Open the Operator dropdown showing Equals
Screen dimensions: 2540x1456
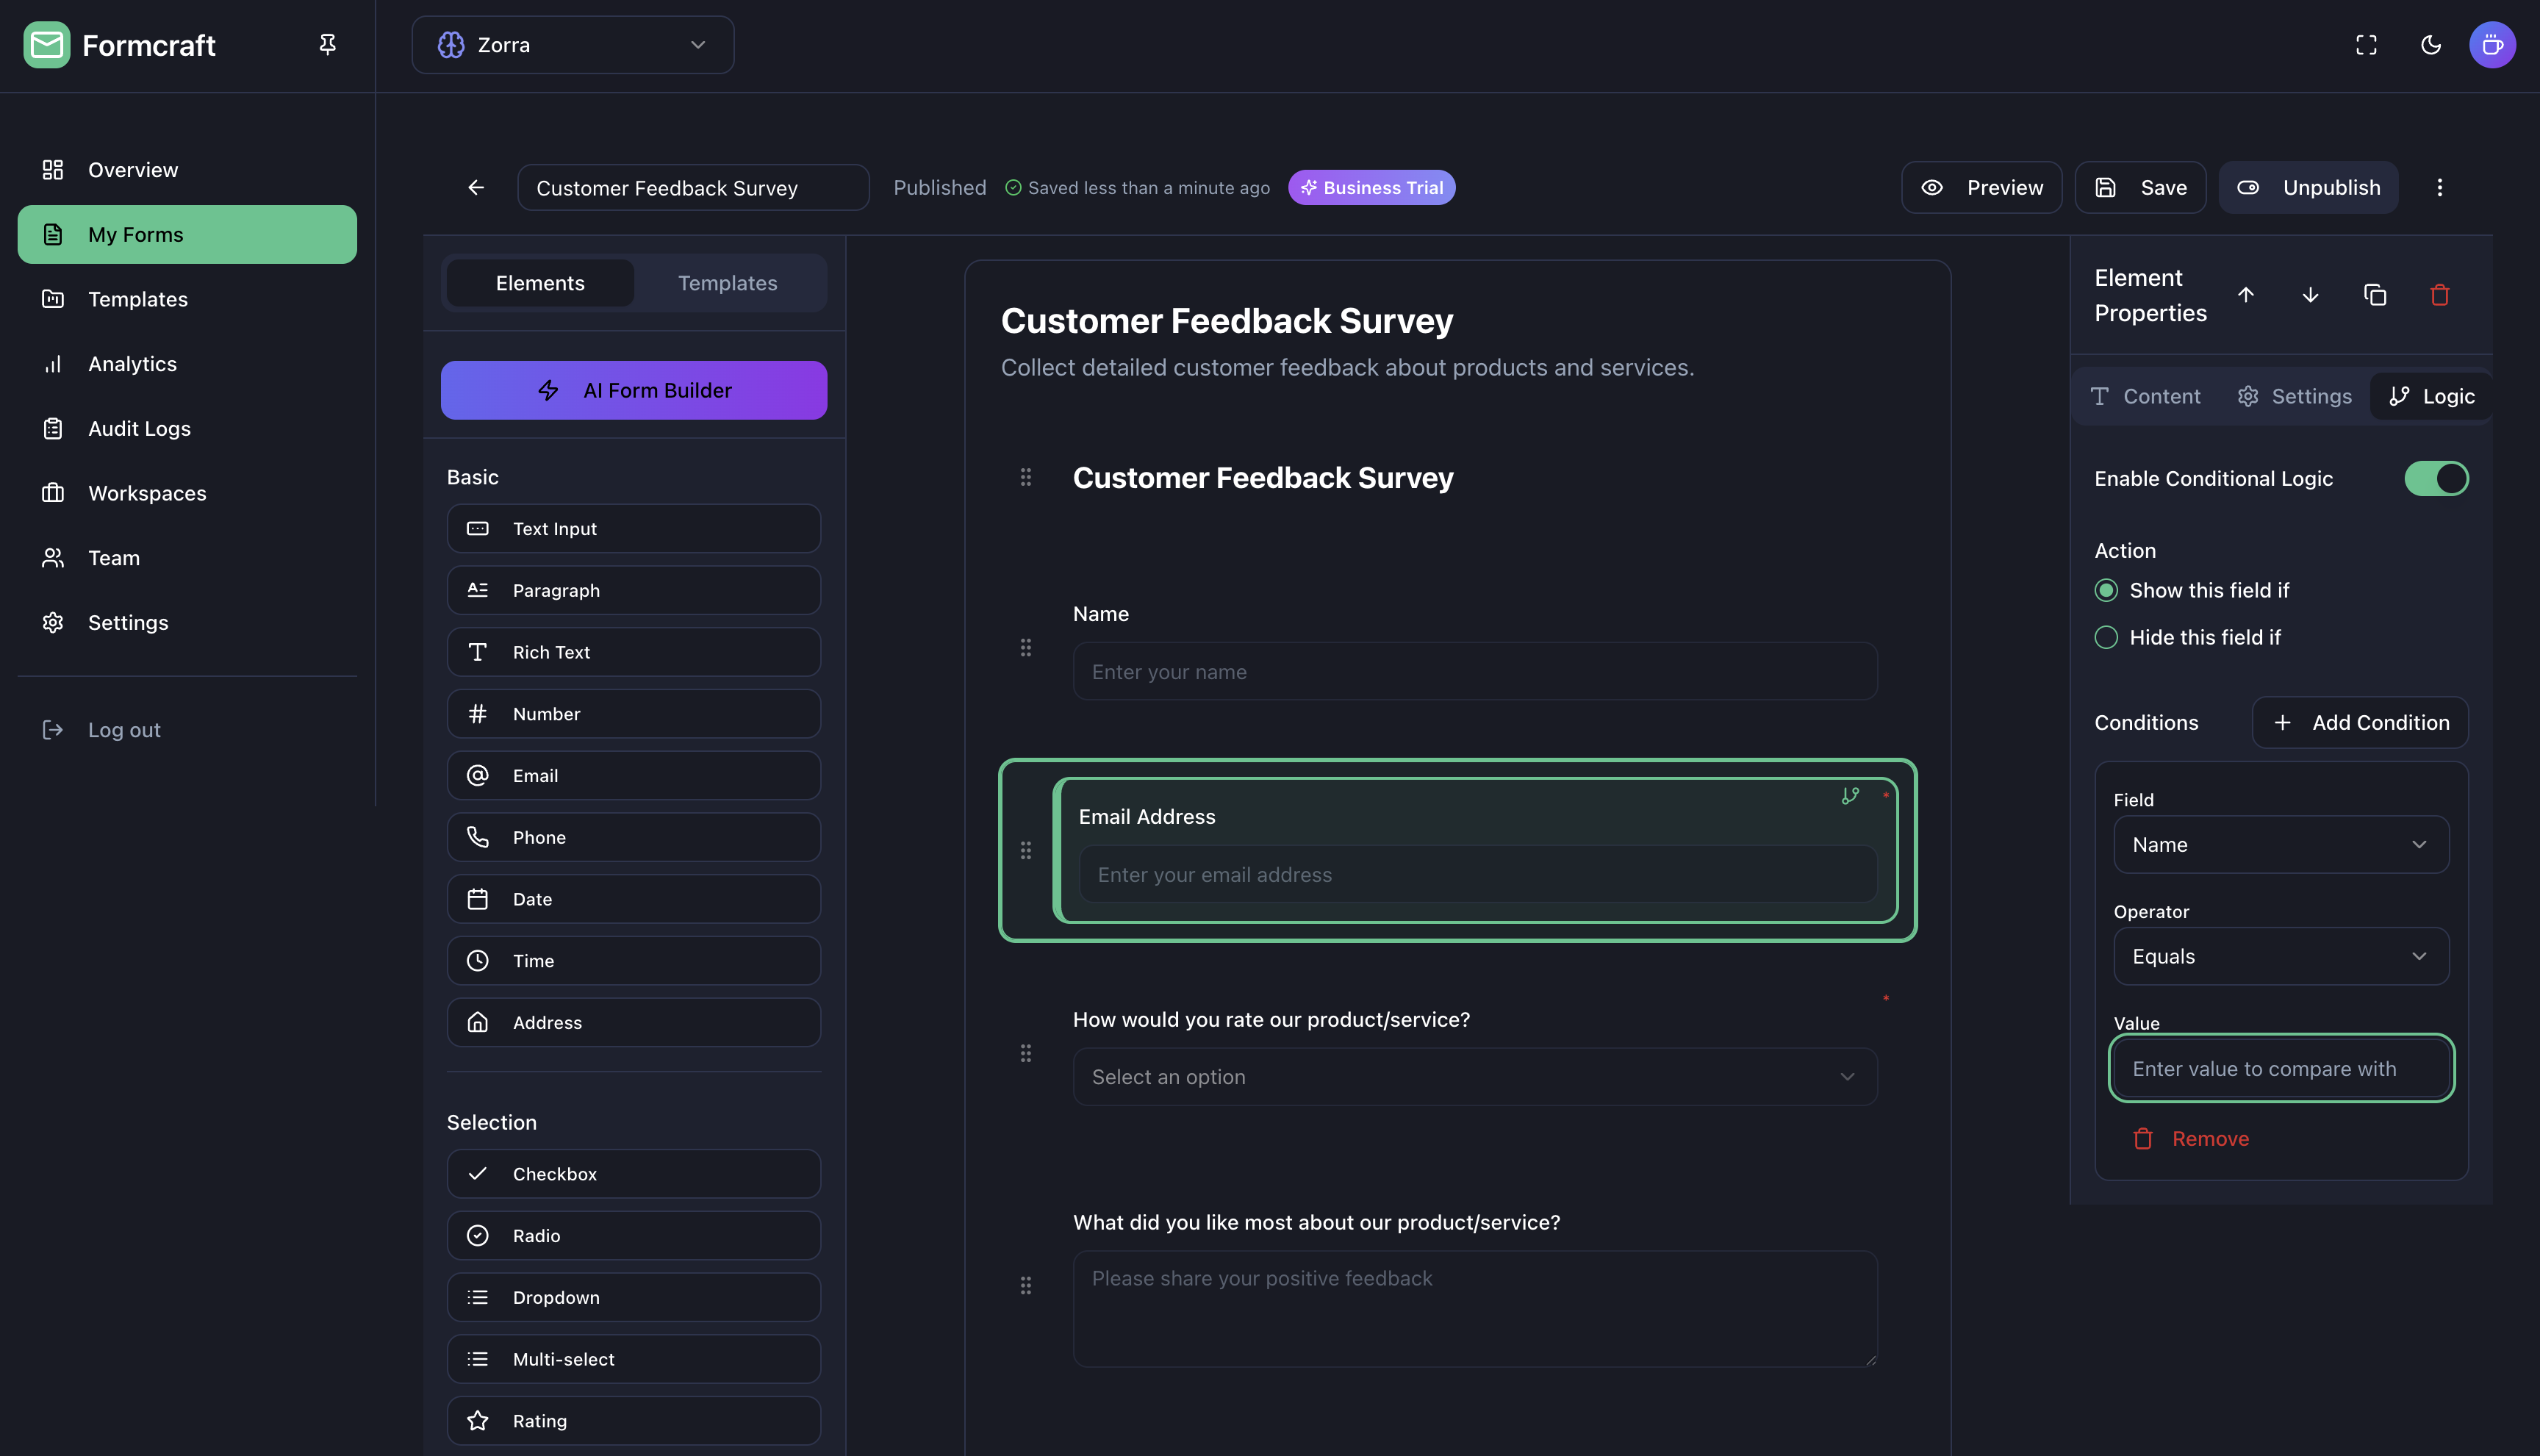tap(2281, 956)
